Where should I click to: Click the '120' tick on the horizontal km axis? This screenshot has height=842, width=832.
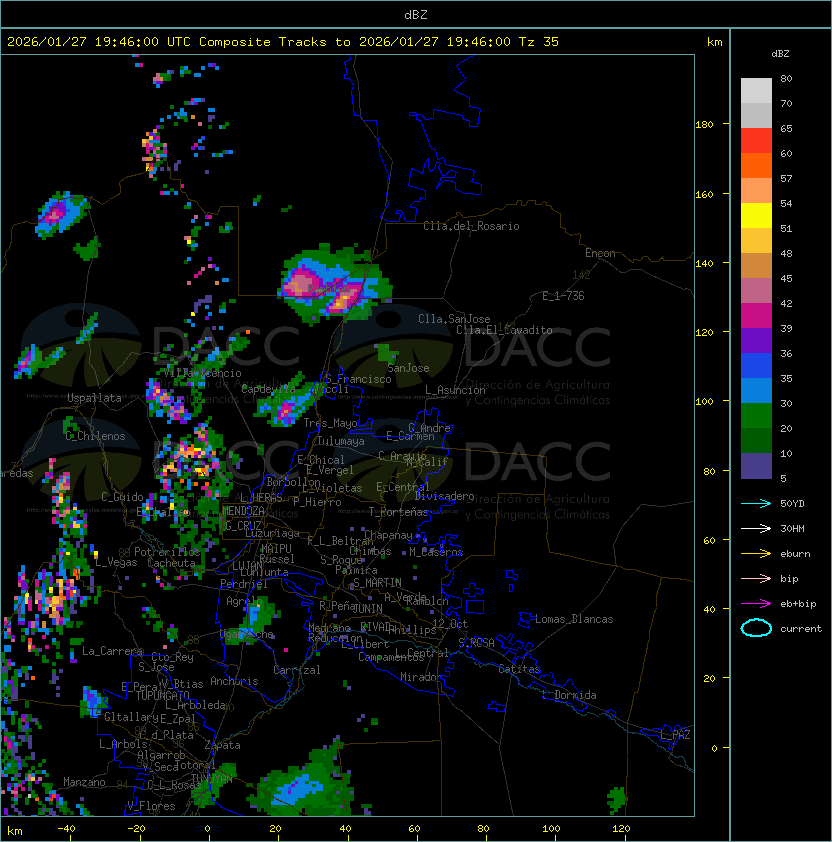pyautogui.click(x=621, y=829)
